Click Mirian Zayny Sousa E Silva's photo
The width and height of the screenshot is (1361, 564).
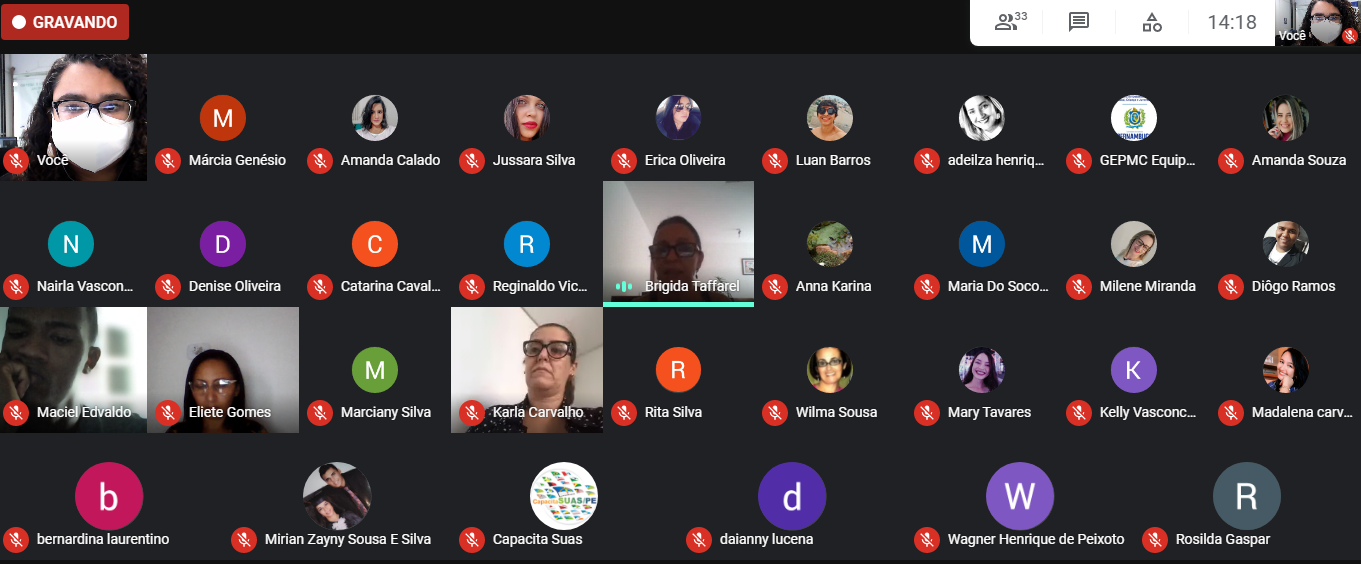click(337, 496)
